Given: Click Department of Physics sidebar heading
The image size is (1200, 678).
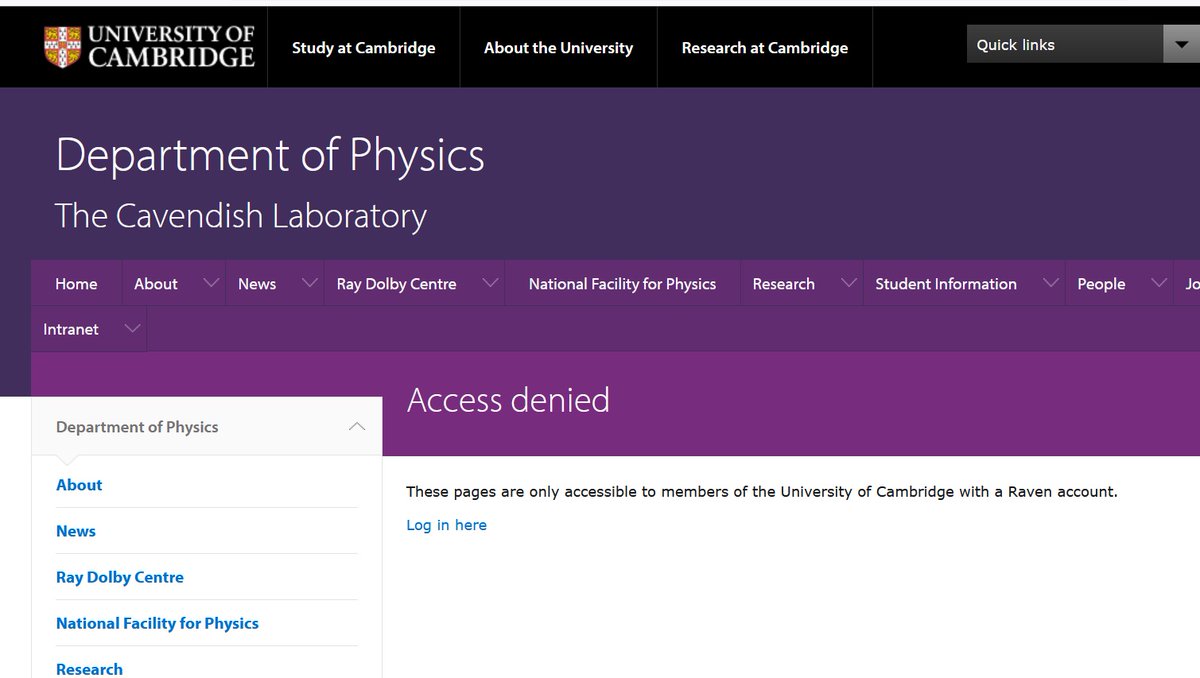Looking at the screenshot, I should [137, 427].
